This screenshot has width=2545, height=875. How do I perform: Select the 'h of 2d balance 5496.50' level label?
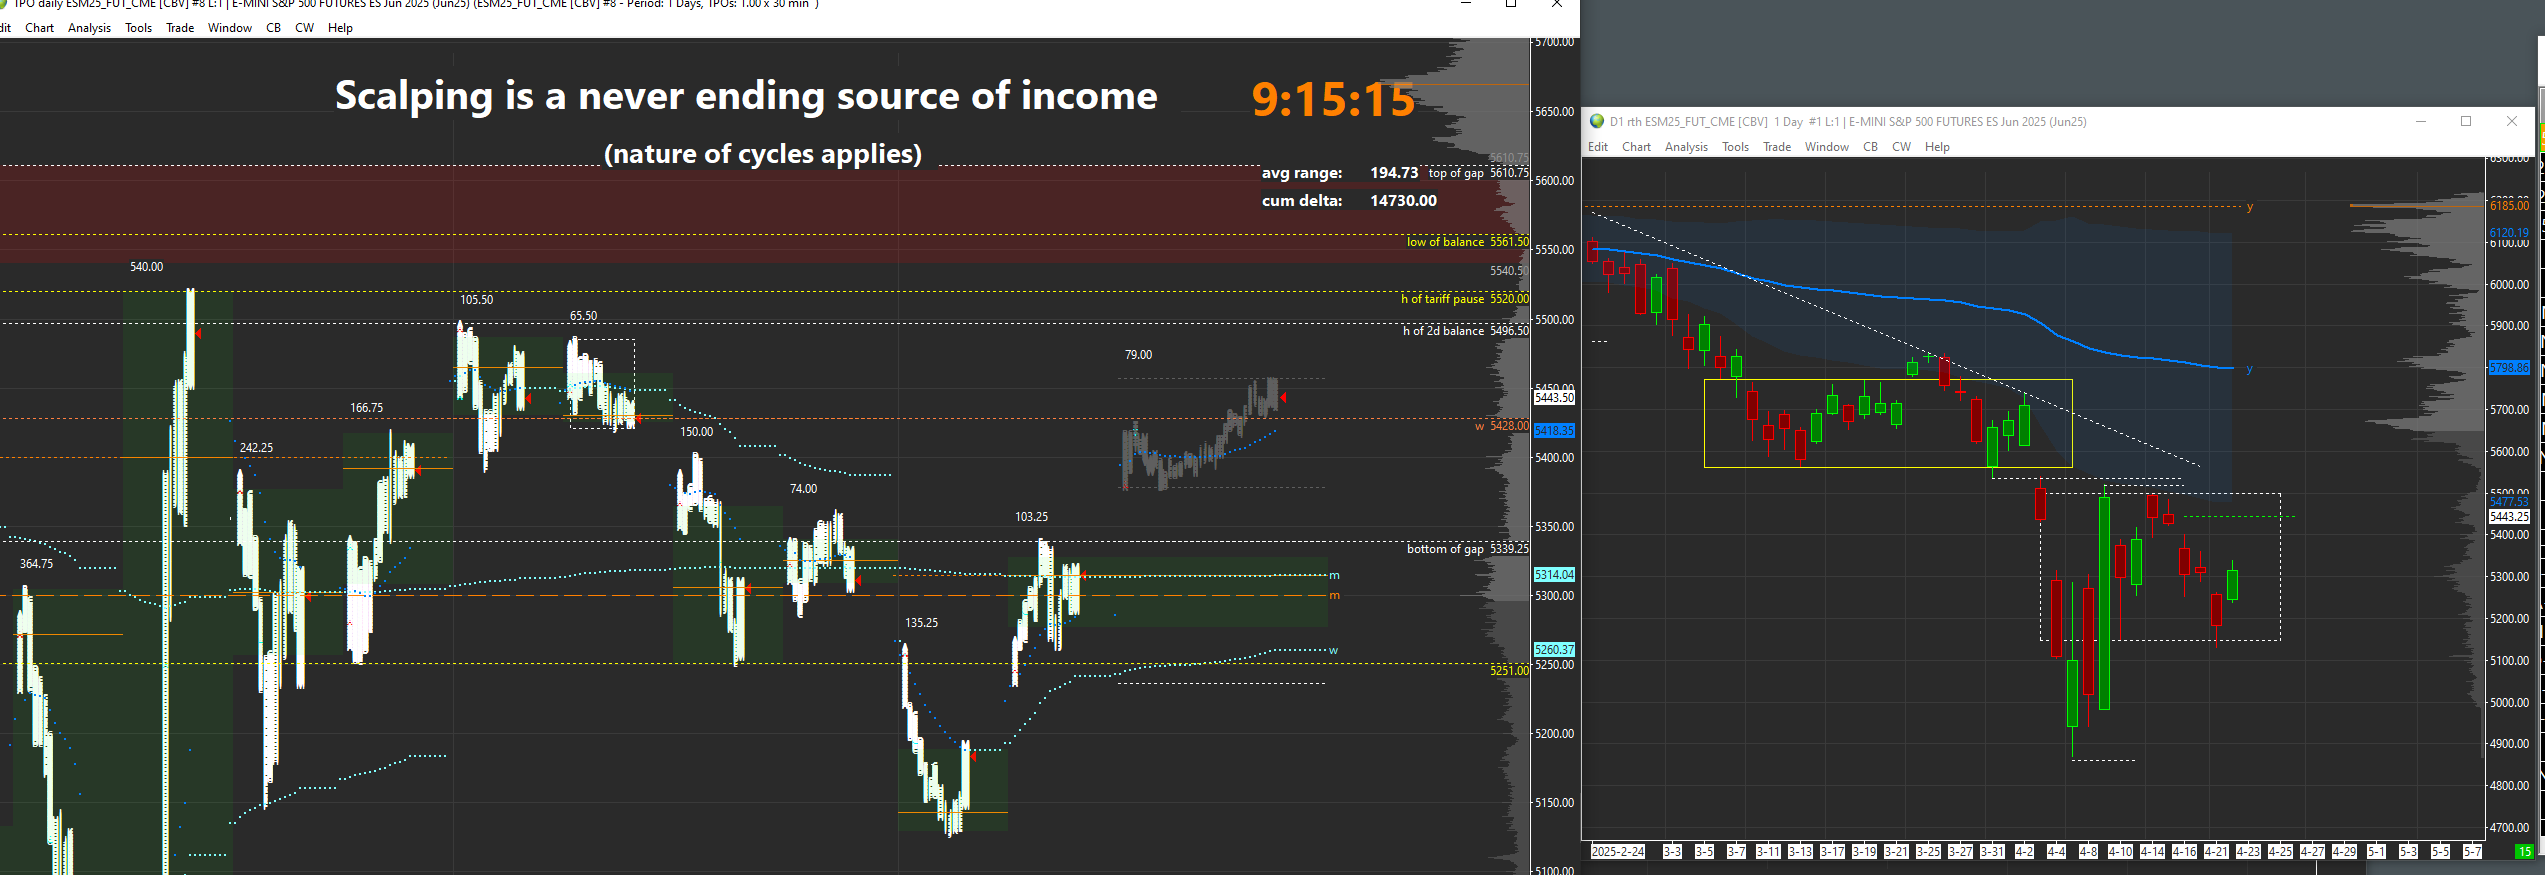[1465, 331]
